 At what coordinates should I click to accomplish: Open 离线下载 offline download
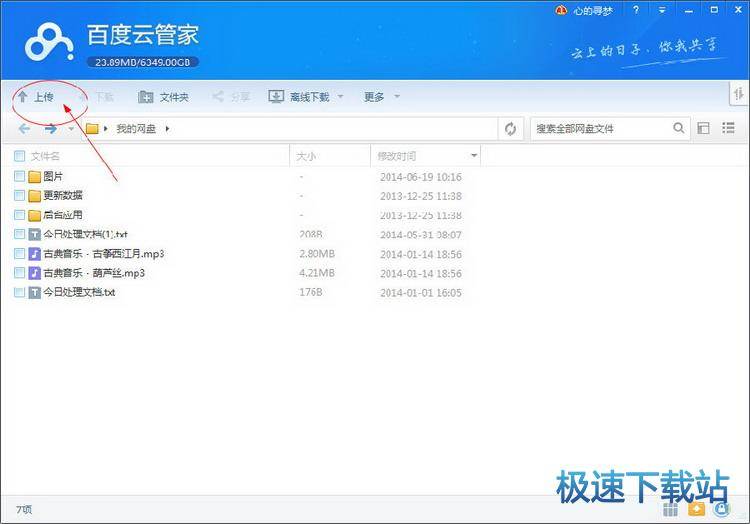point(298,97)
